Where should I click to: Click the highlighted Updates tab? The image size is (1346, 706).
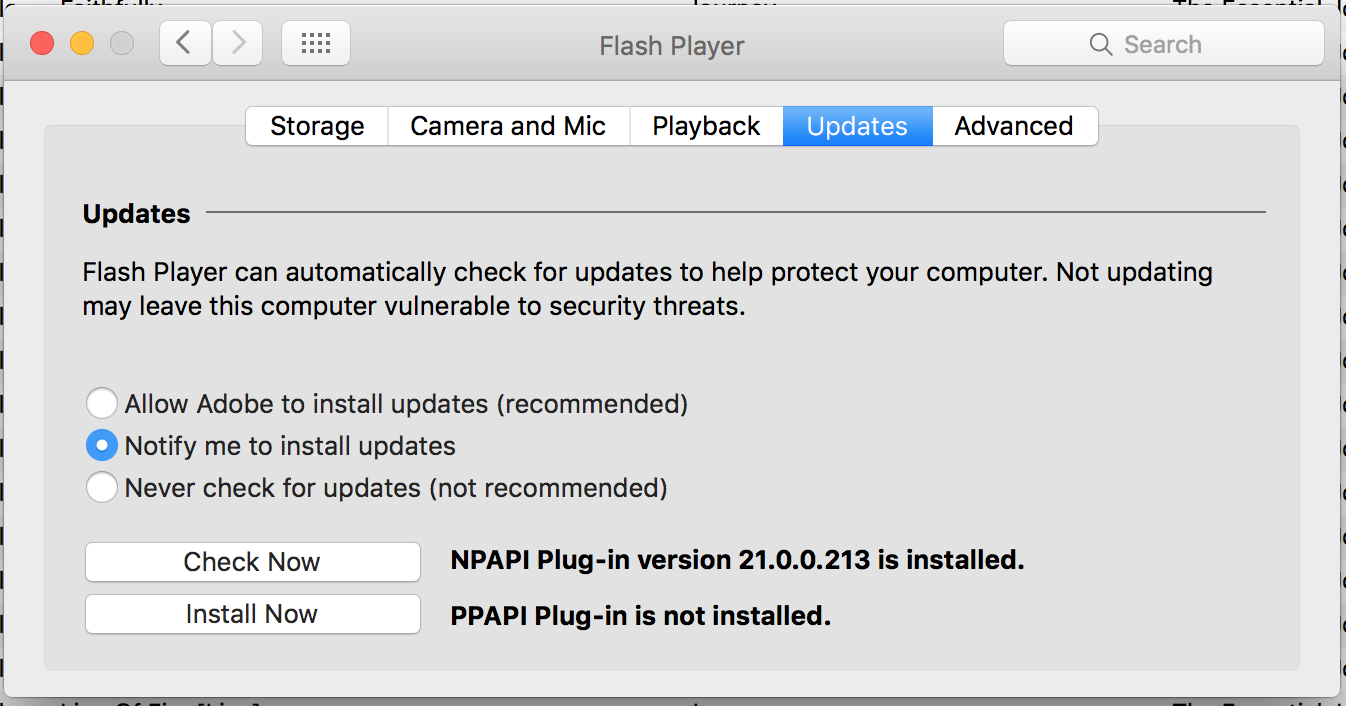[x=857, y=126]
